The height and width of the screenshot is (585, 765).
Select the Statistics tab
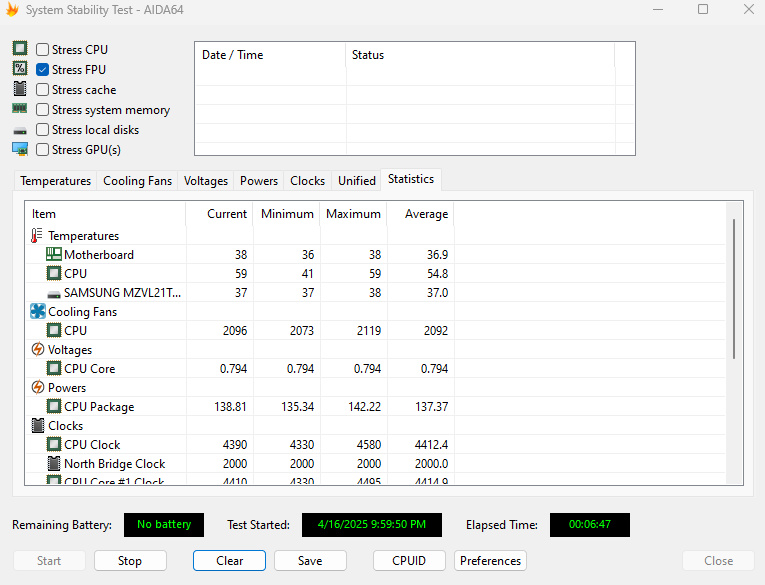click(411, 180)
